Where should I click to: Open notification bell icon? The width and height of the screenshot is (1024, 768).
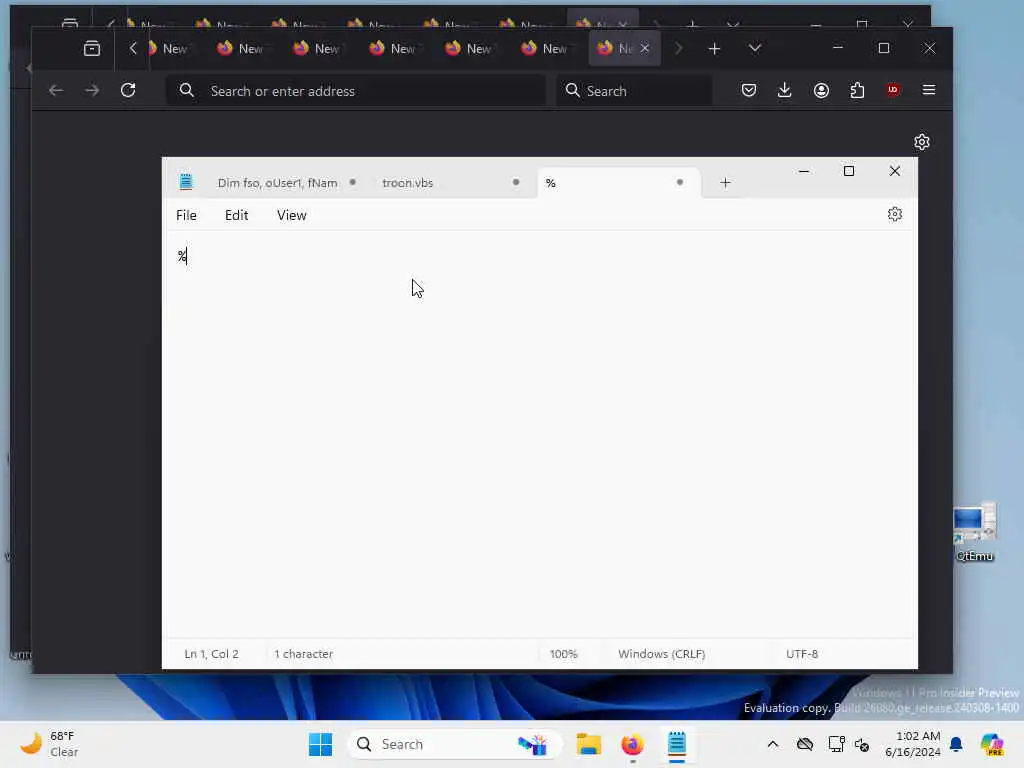(956, 744)
